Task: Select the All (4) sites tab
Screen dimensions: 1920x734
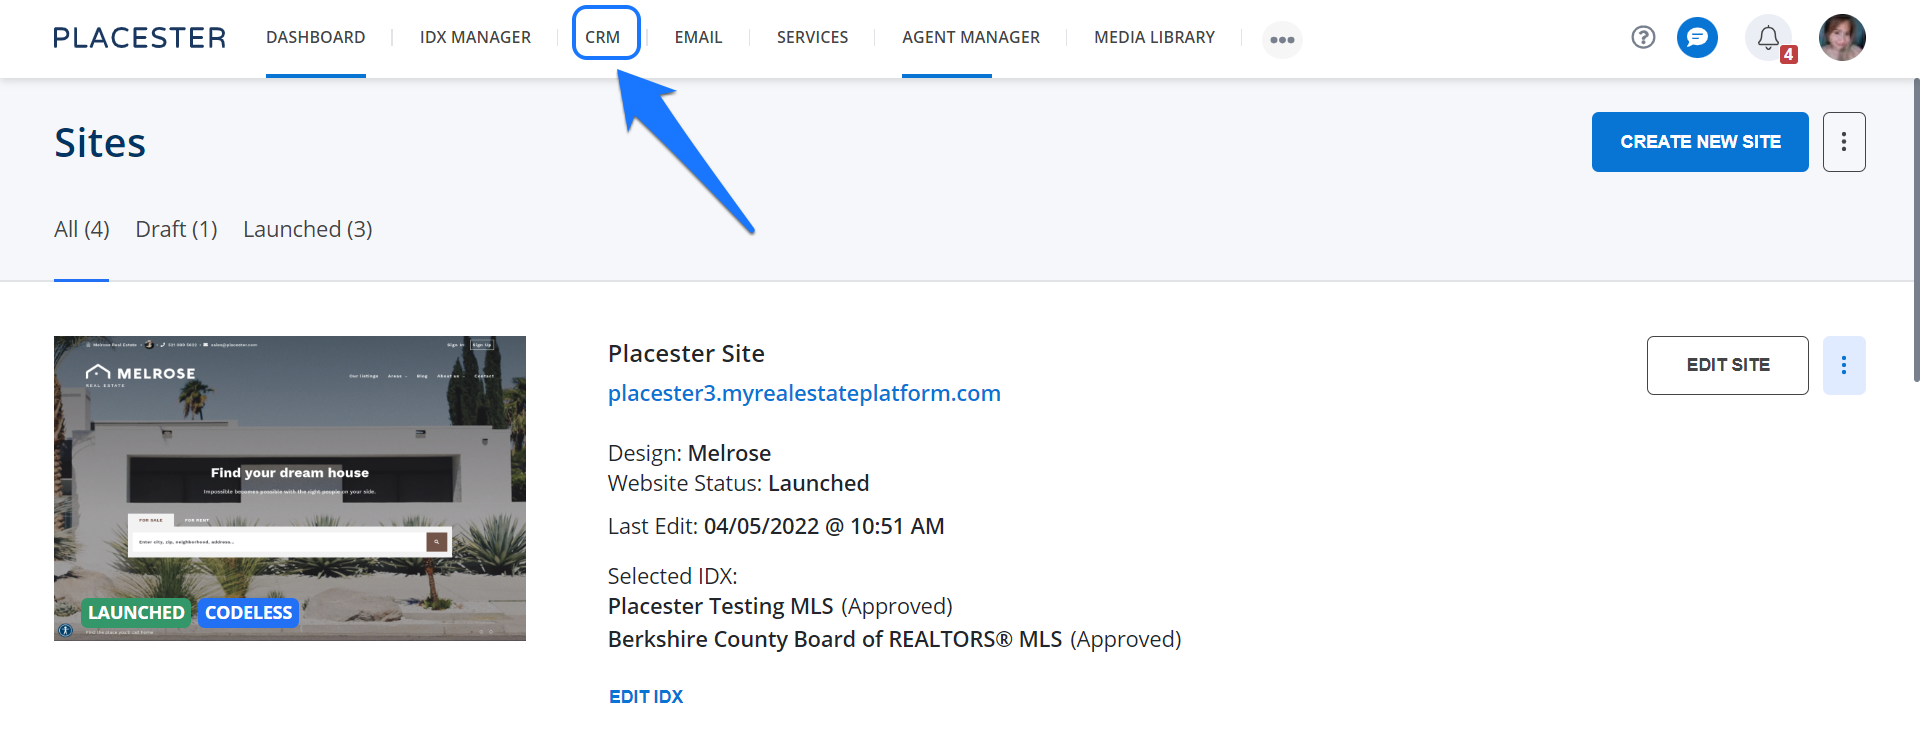Action: click(x=82, y=229)
